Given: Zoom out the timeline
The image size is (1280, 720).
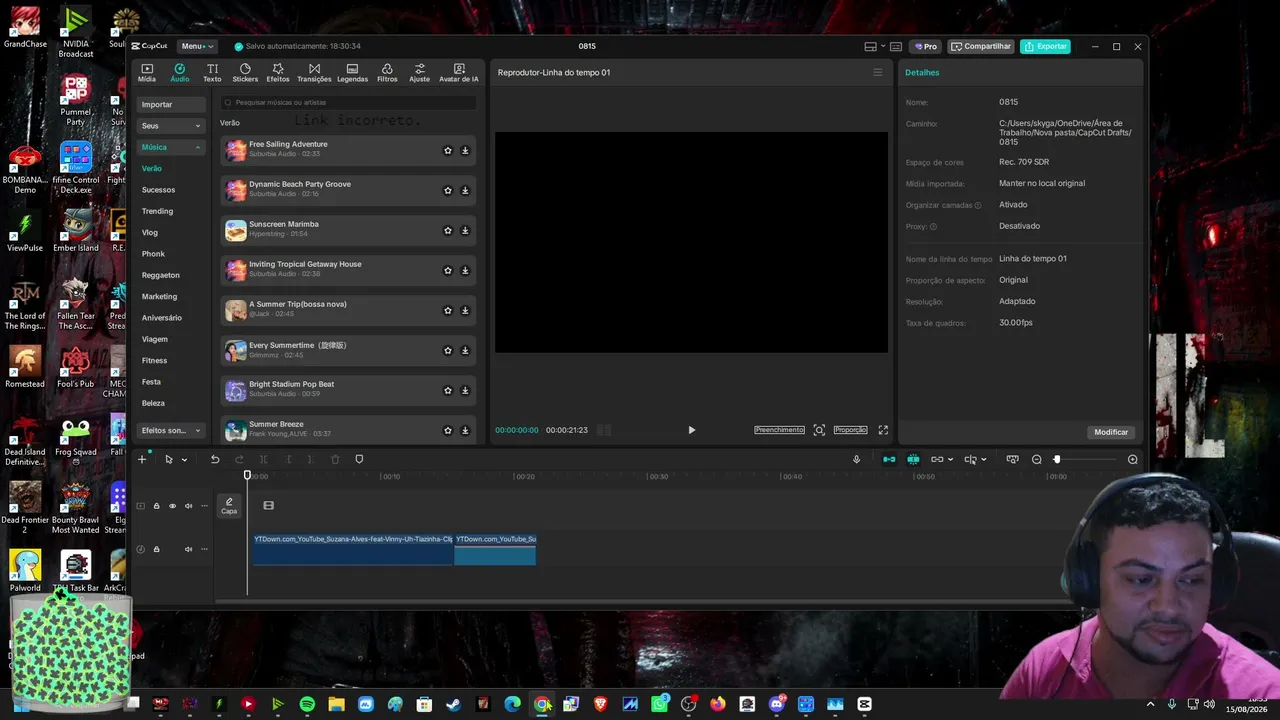Looking at the screenshot, I should click(1037, 459).
